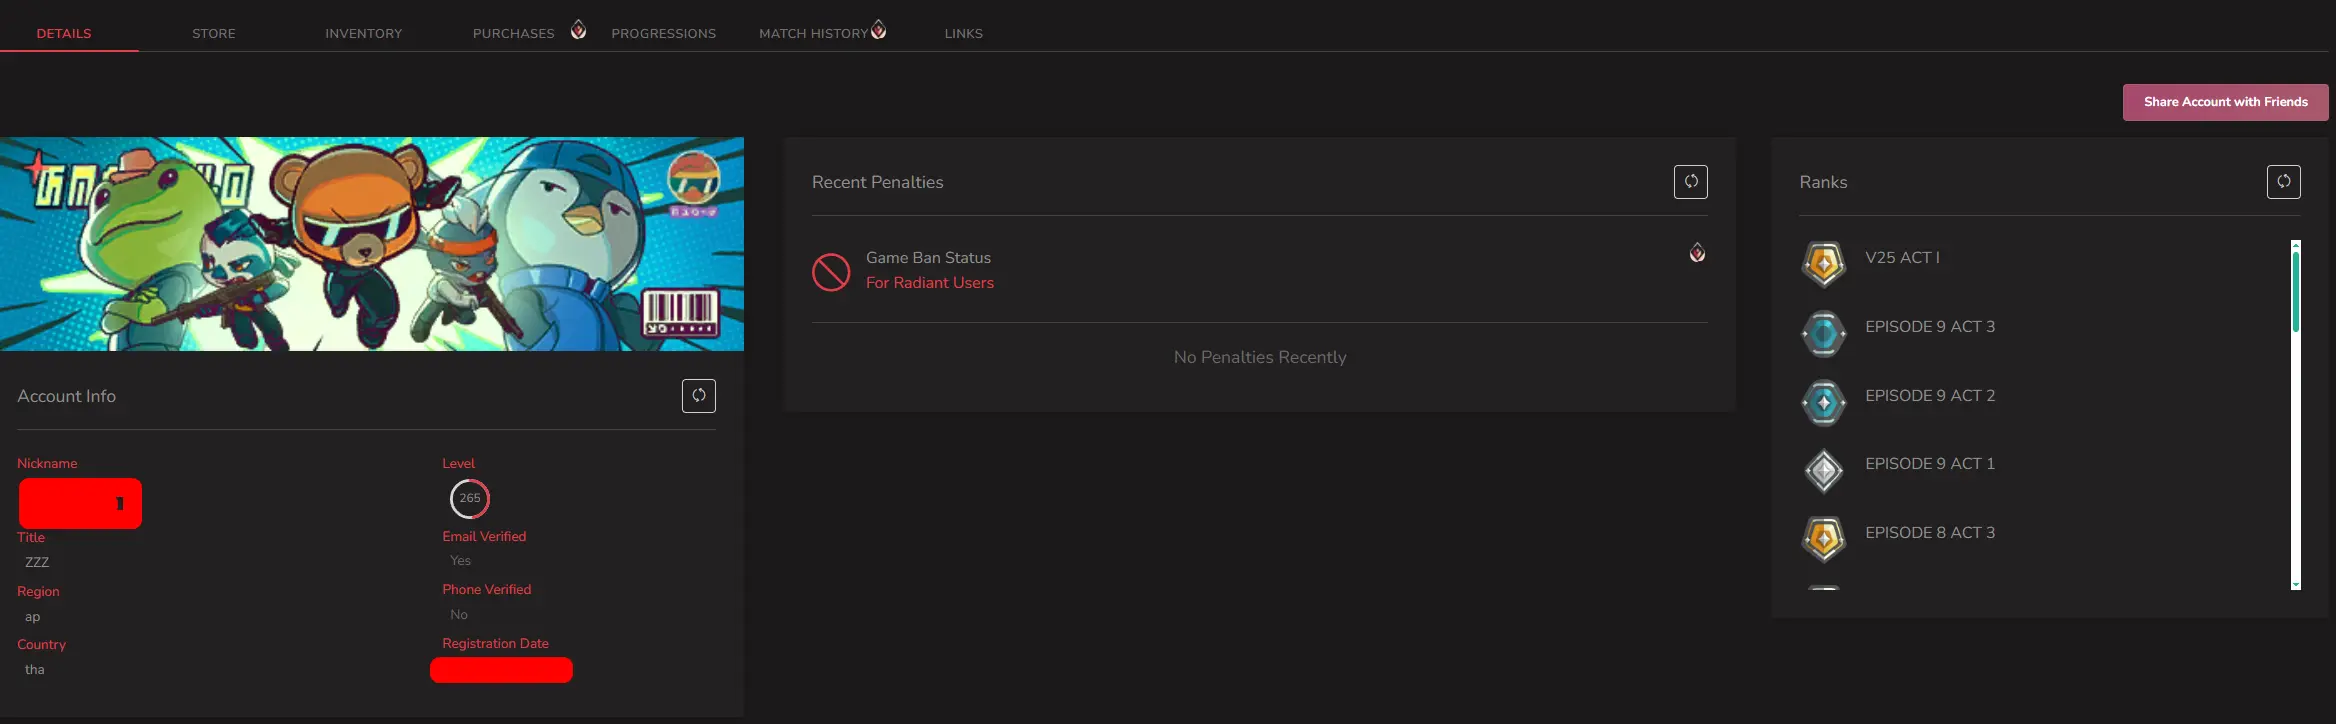
Task: Click the Episode 8 Act 3 rank badge
Action: point(1823,539)
